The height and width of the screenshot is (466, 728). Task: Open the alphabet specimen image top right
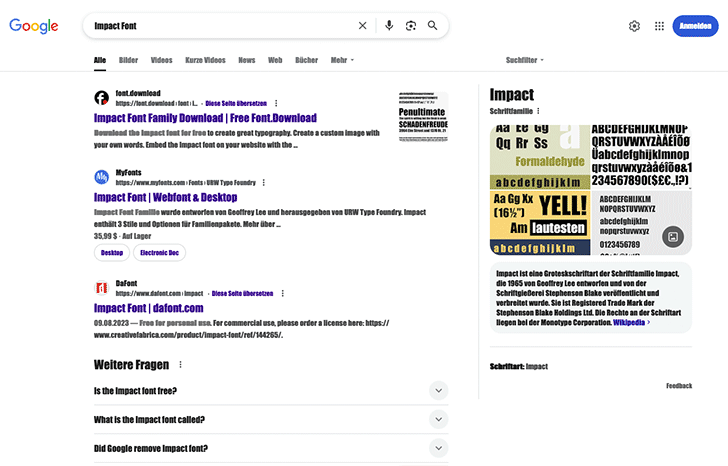coord(642,157)
